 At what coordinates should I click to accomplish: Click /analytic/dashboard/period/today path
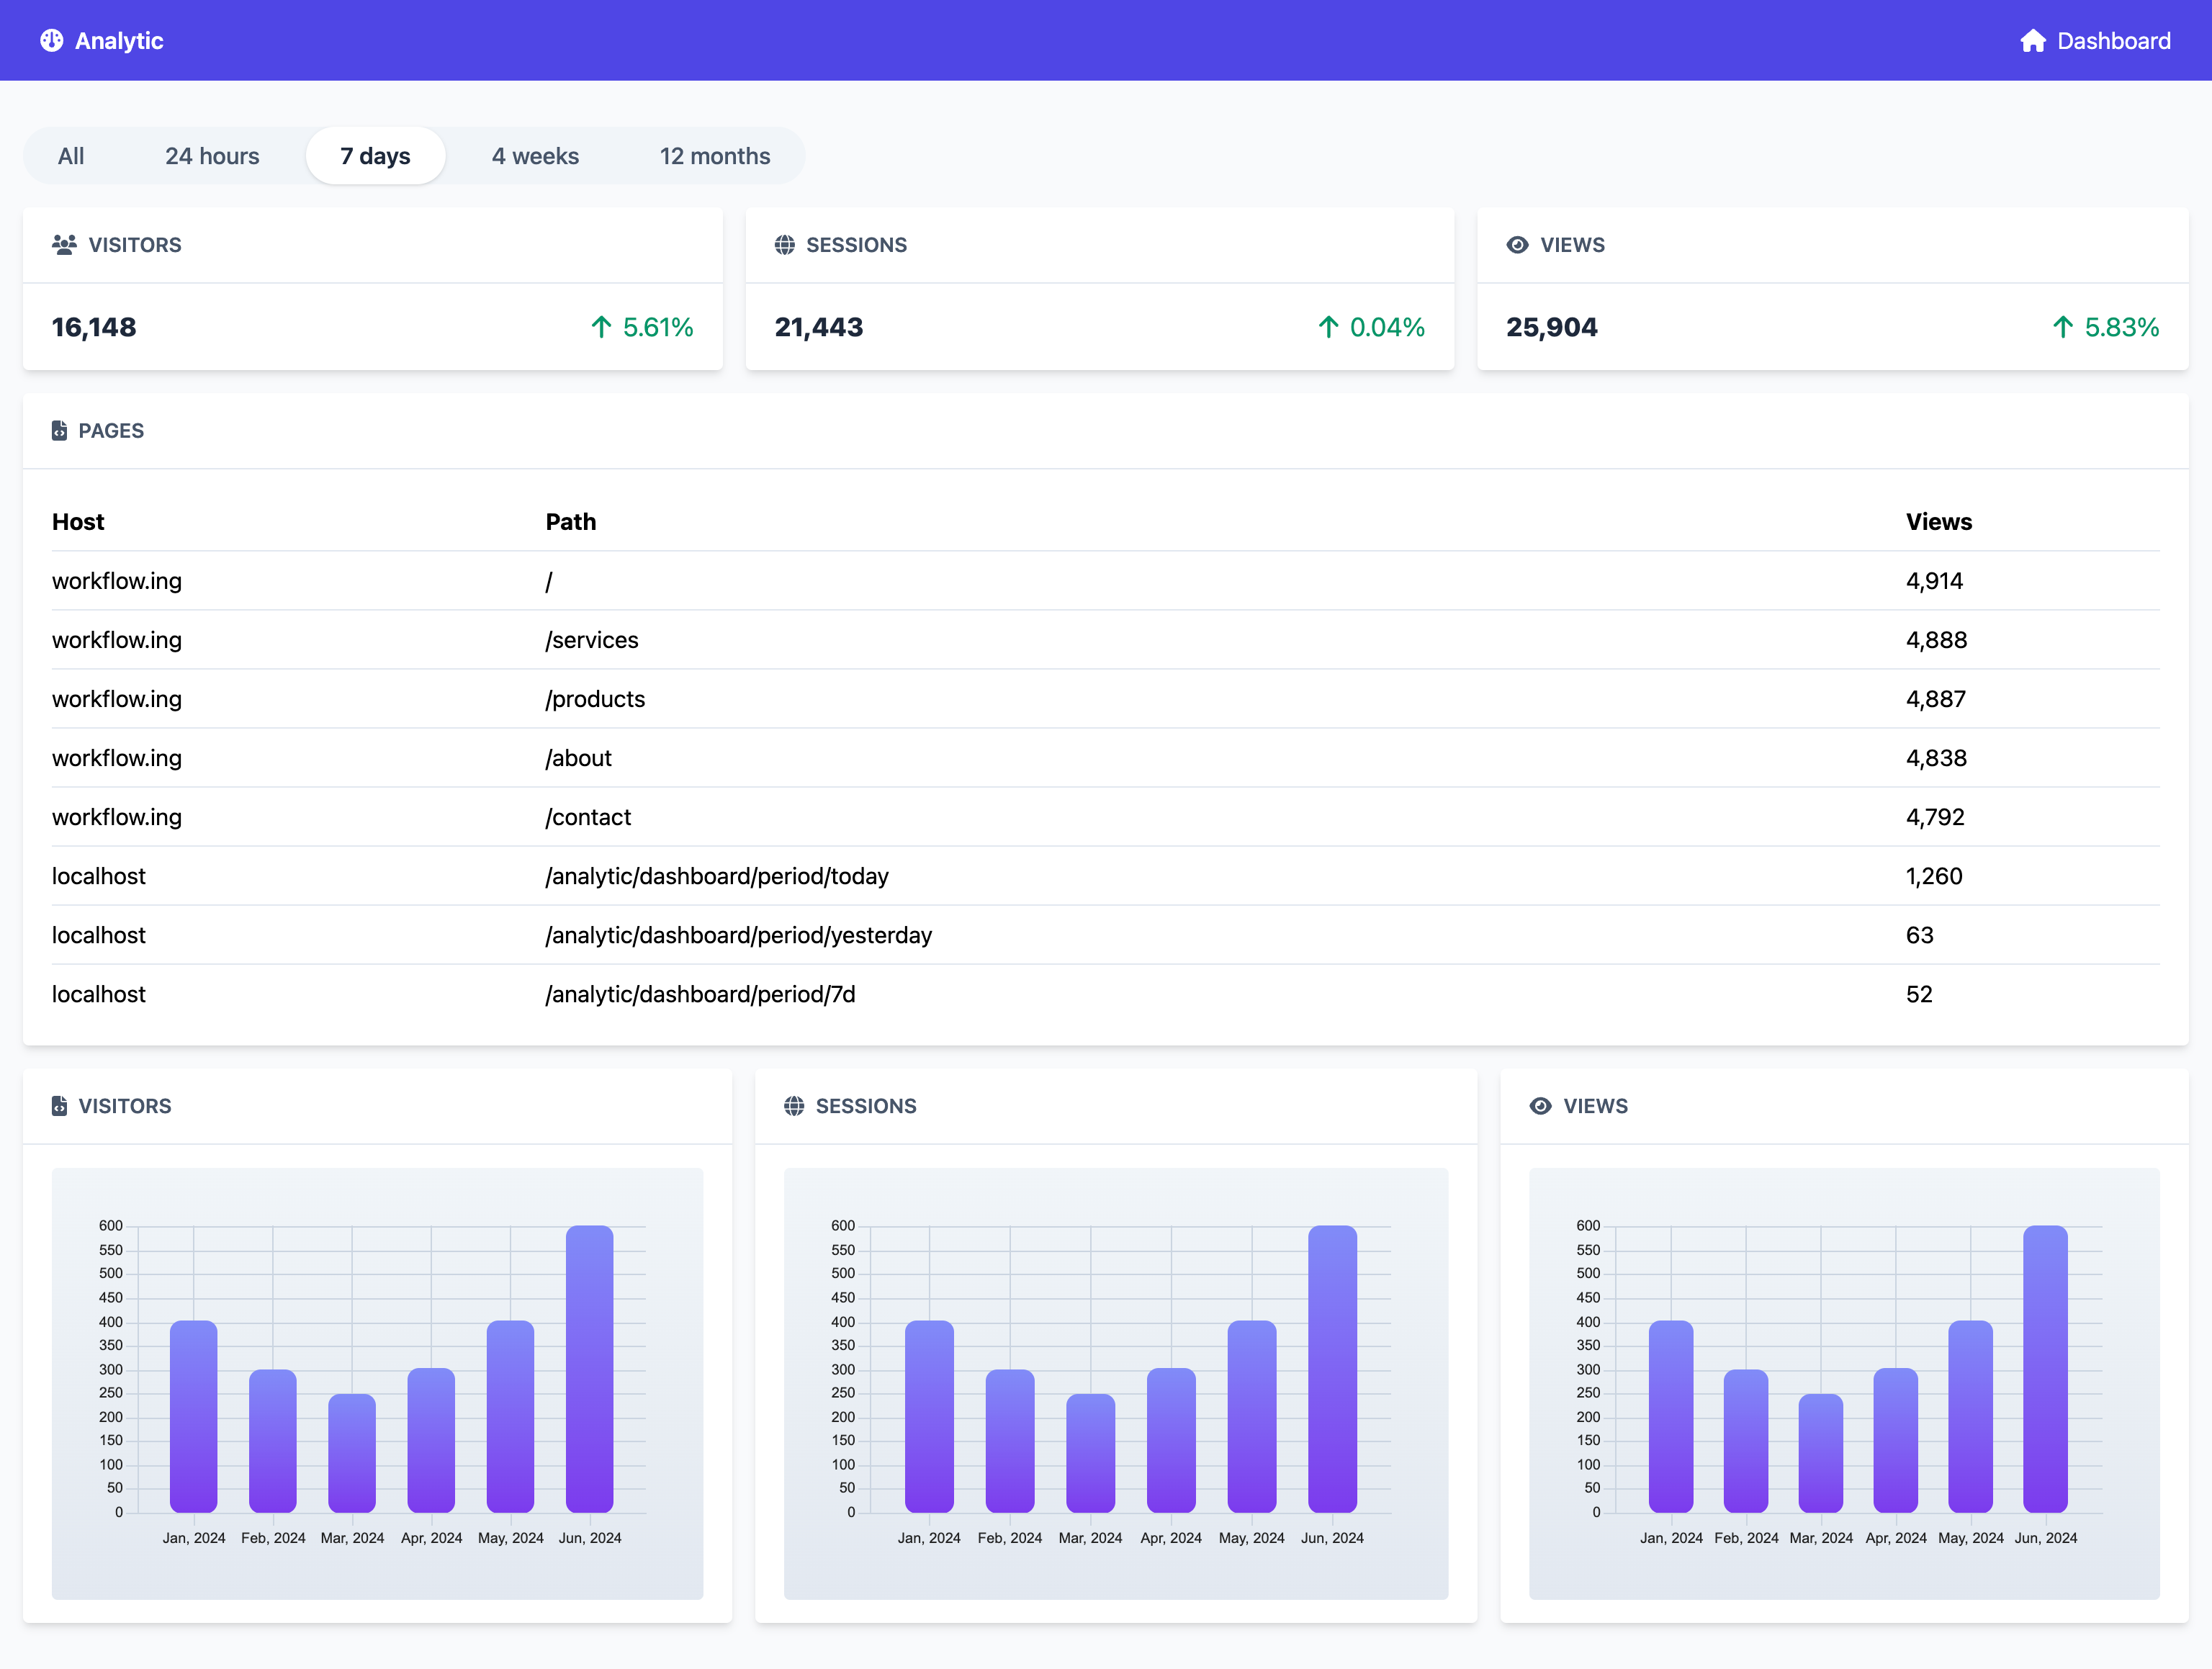[x=717, y=876]
